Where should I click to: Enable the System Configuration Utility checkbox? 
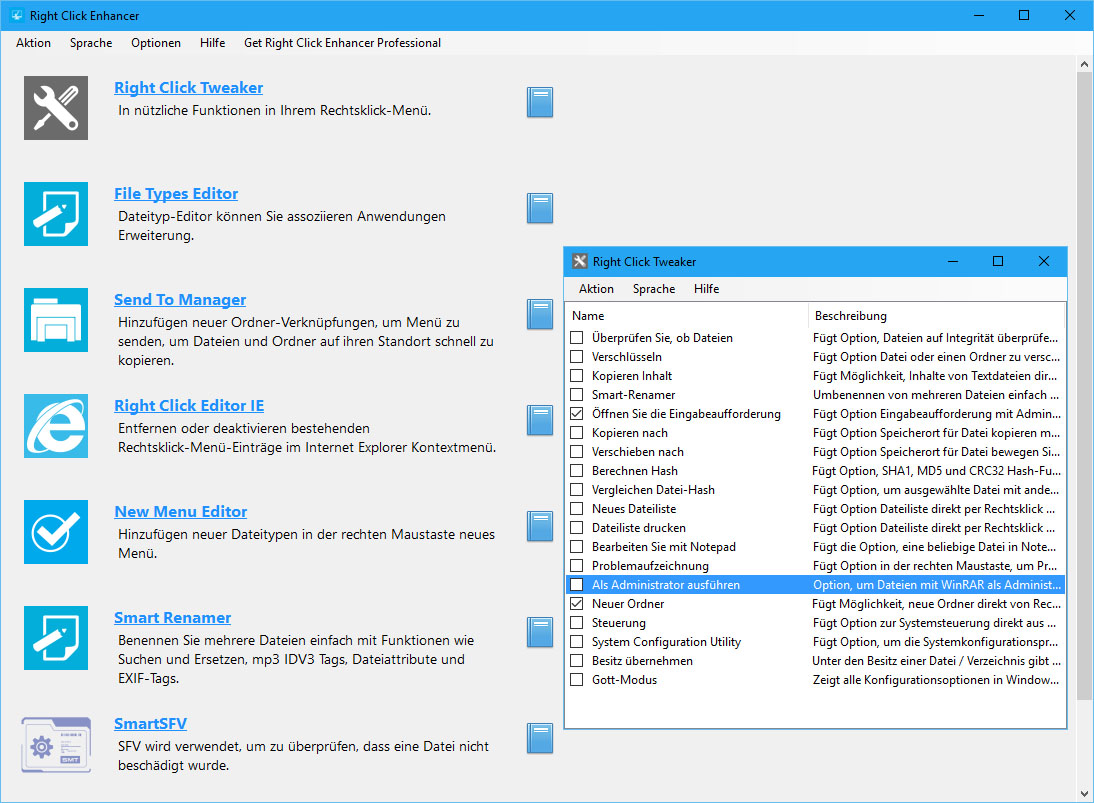point(576,642)
